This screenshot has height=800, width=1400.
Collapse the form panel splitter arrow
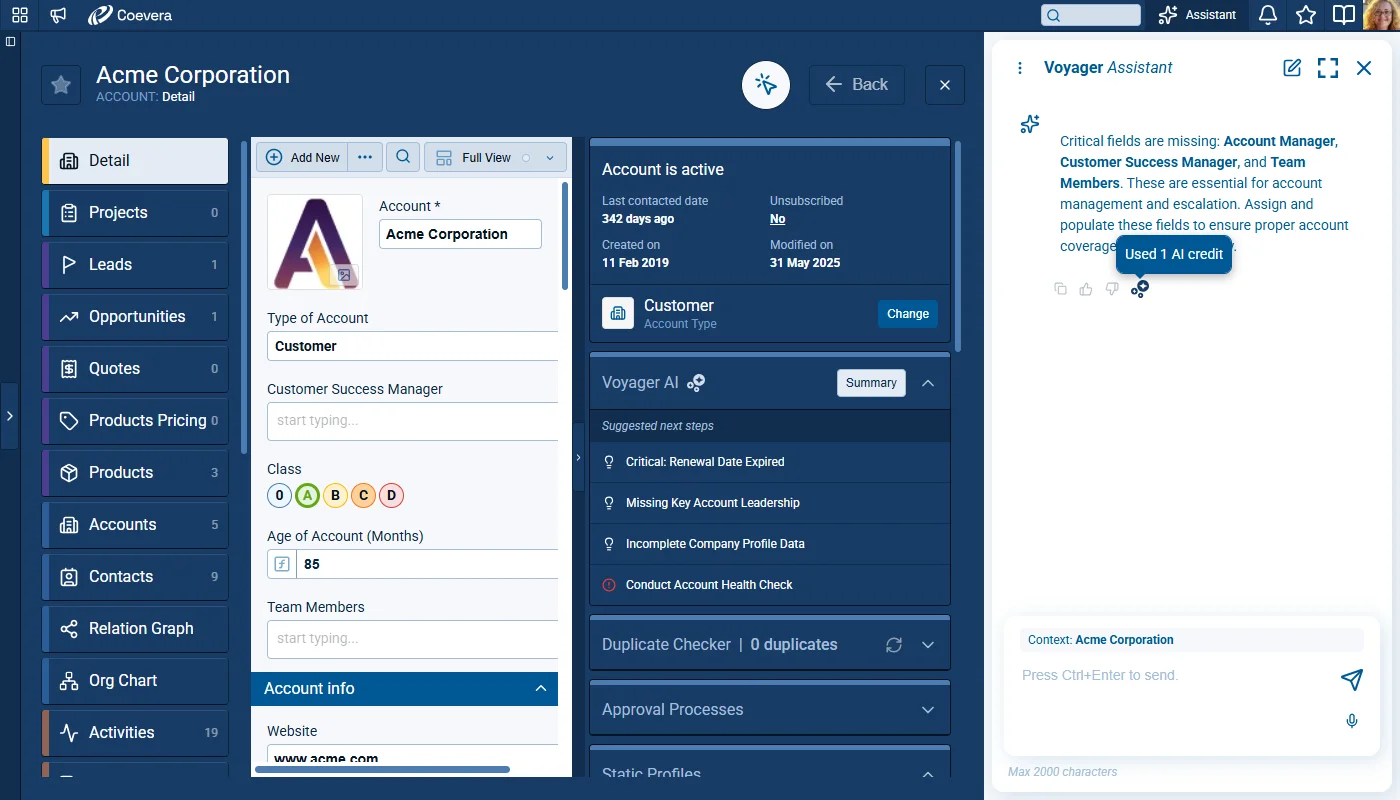pyautogui.click(x=578, y=457)
